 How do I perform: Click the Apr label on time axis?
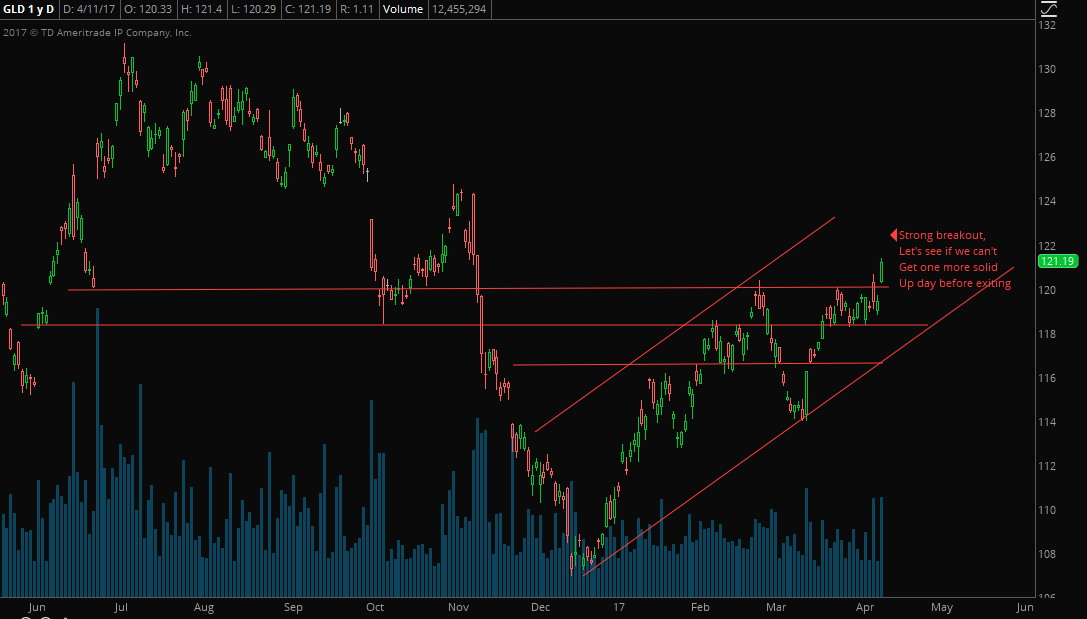click(x=864, y=607)
